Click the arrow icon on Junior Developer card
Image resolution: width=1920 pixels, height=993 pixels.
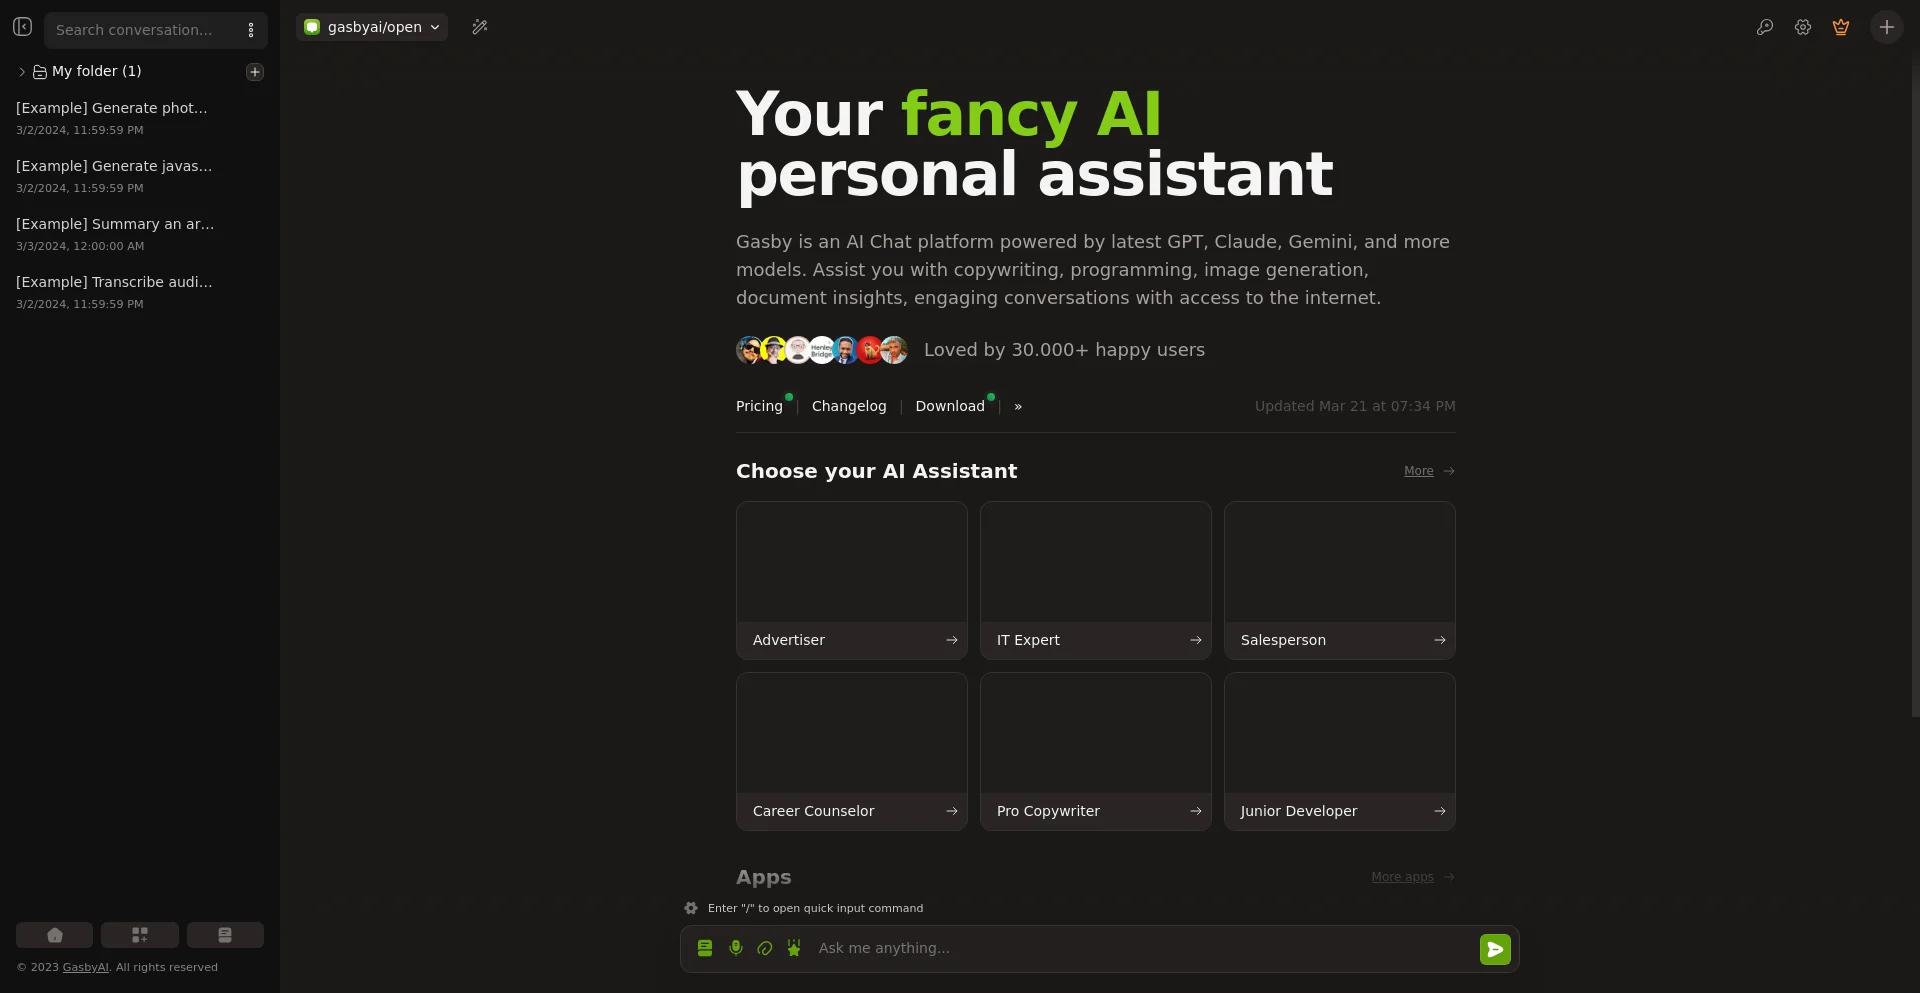[1440, 811]
